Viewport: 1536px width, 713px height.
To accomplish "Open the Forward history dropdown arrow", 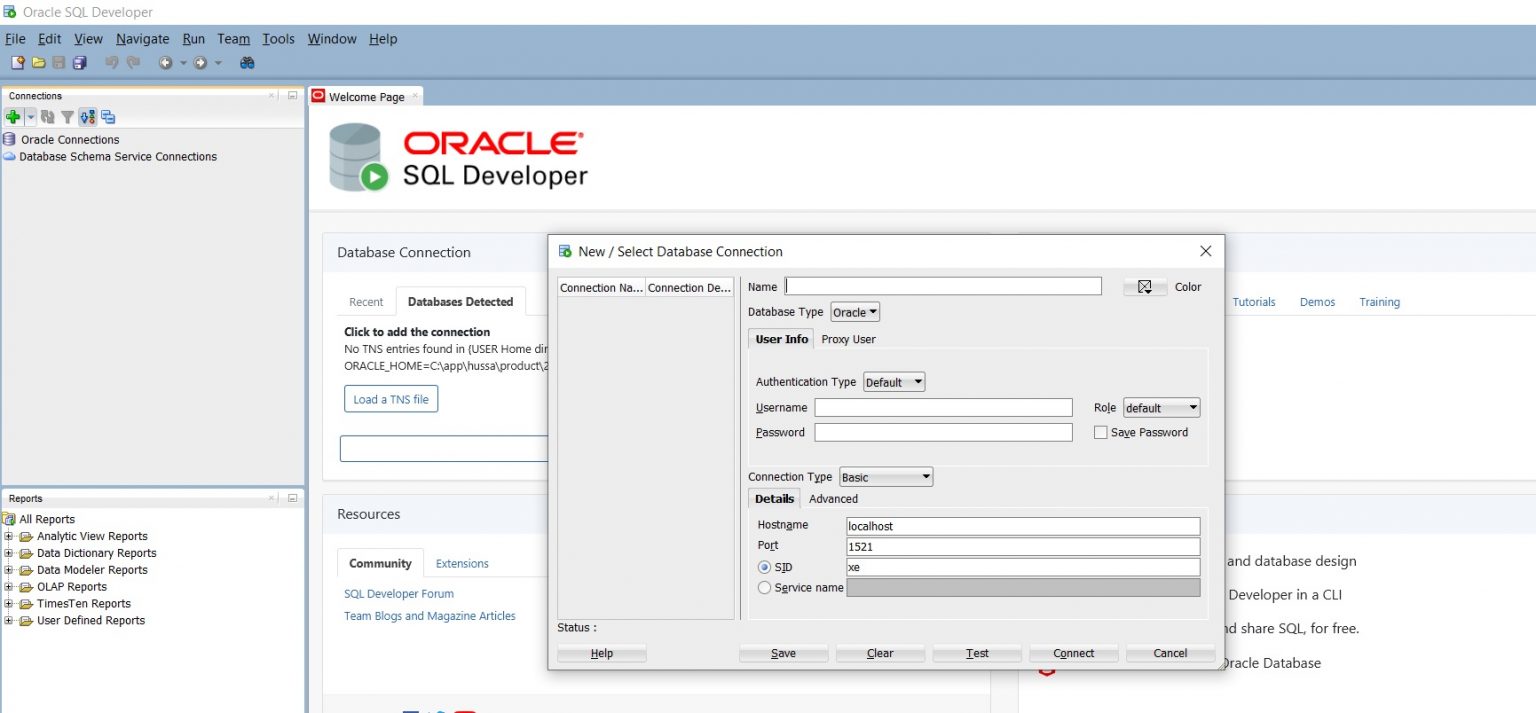I will pyautogui.click(x=218, y=62).
